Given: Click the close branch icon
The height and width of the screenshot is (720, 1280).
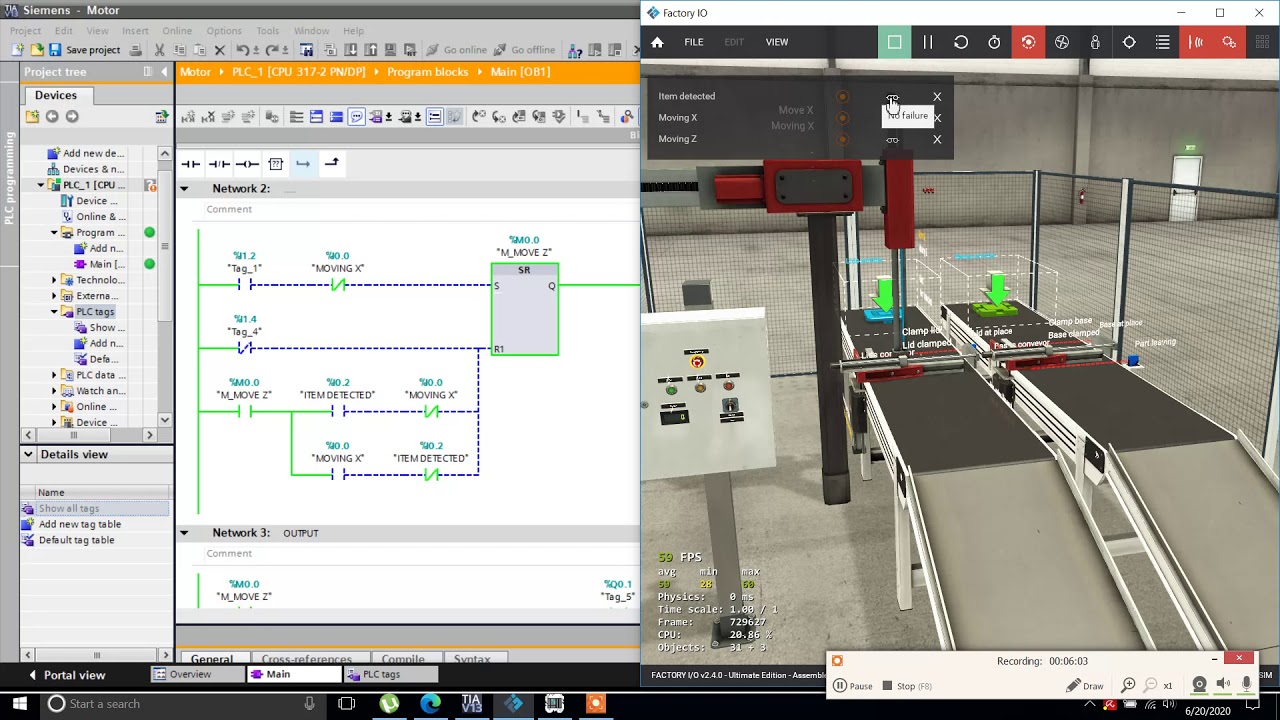Looking at the screenshot, I should coord(331,164).
